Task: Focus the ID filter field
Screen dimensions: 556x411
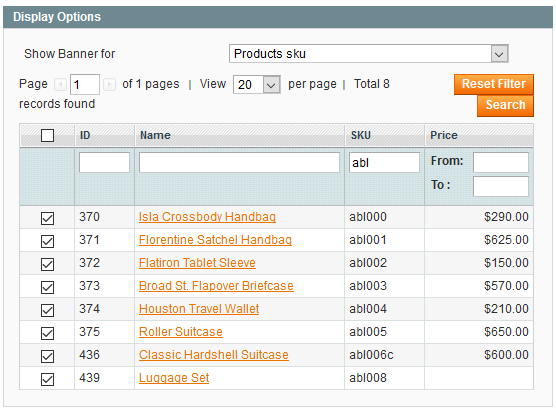Action: click(x=104, y=162)
